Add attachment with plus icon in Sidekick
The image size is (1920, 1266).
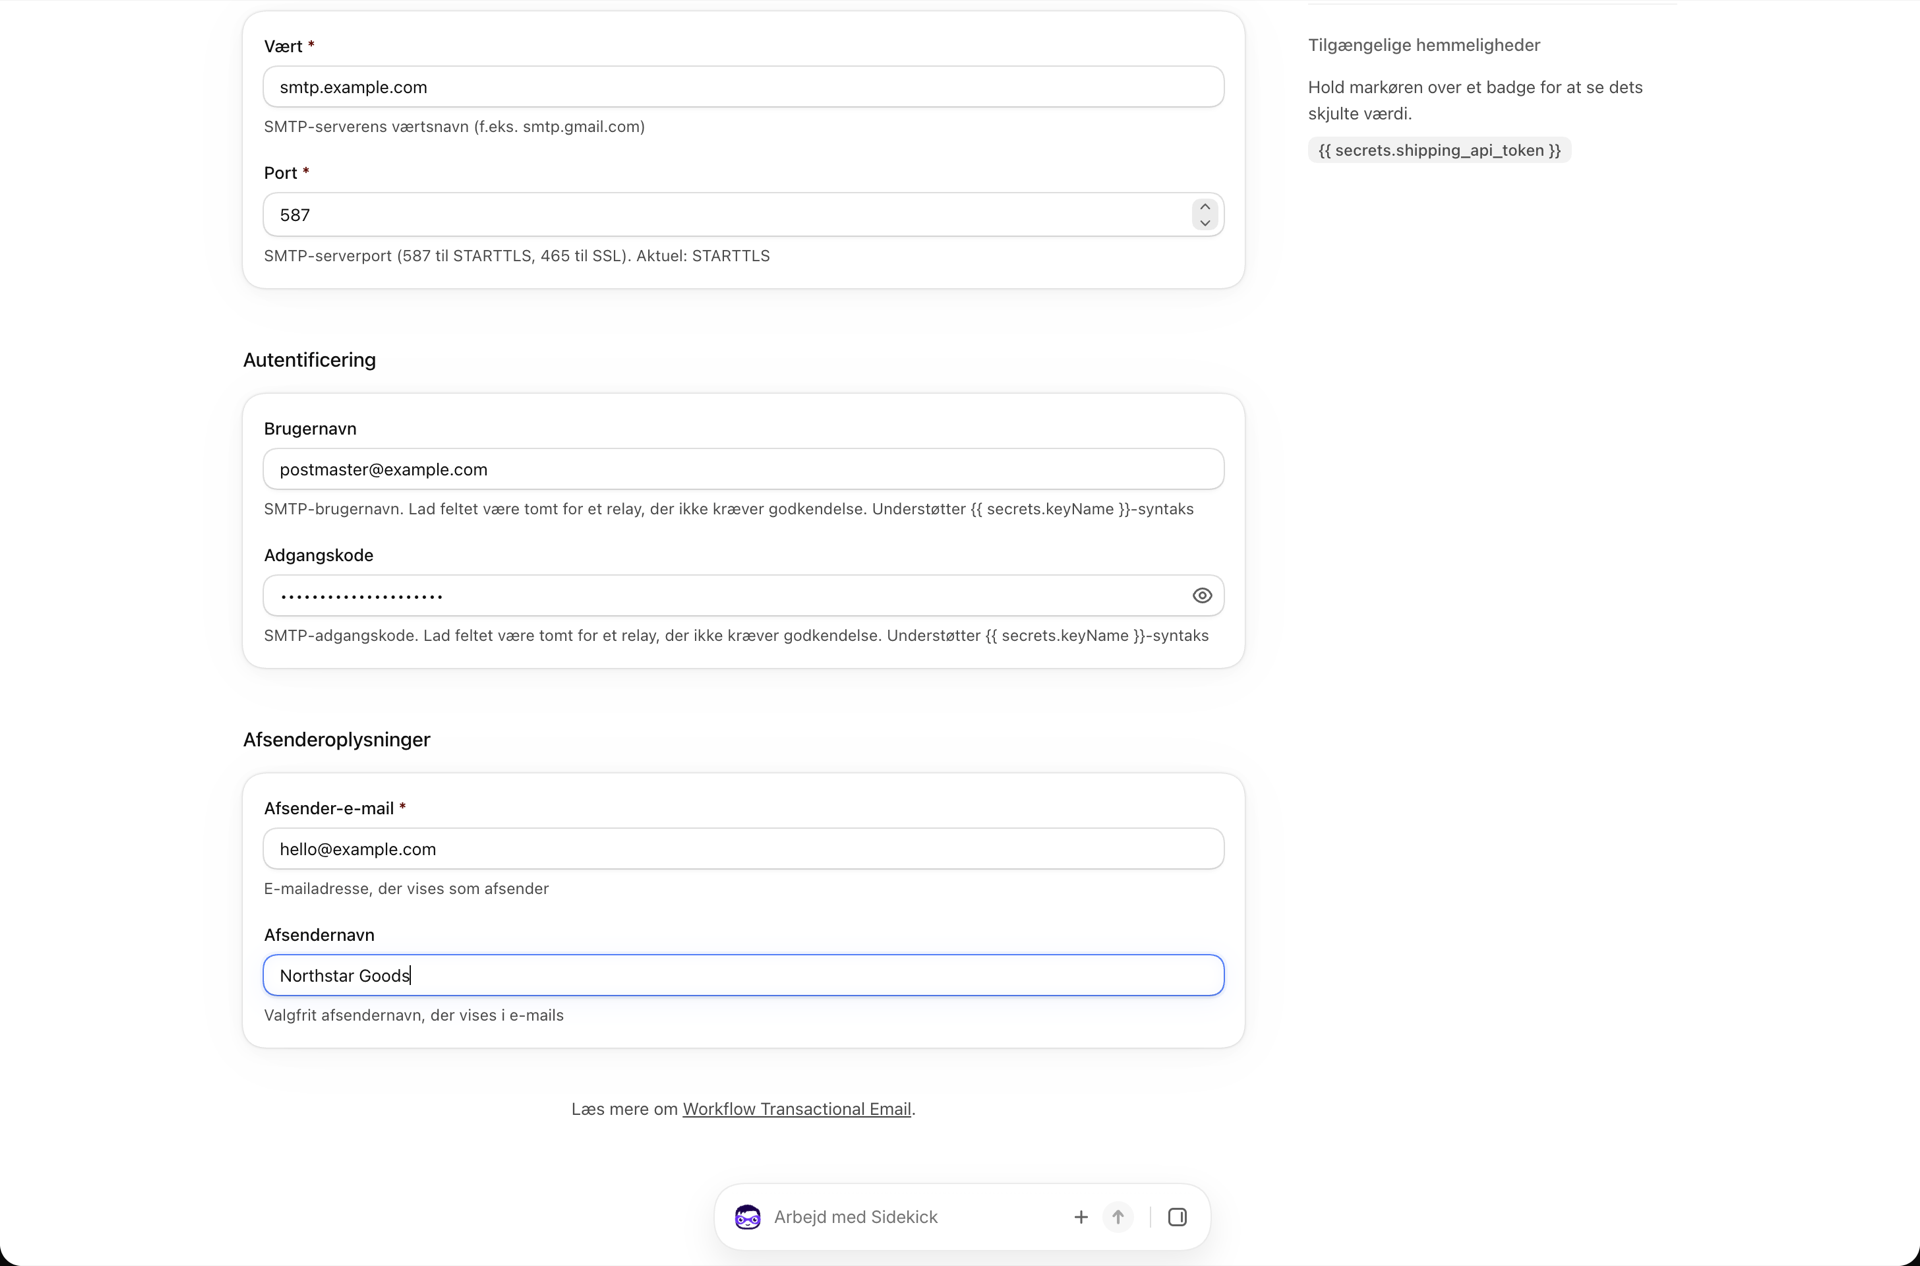pos(1081,1217)
